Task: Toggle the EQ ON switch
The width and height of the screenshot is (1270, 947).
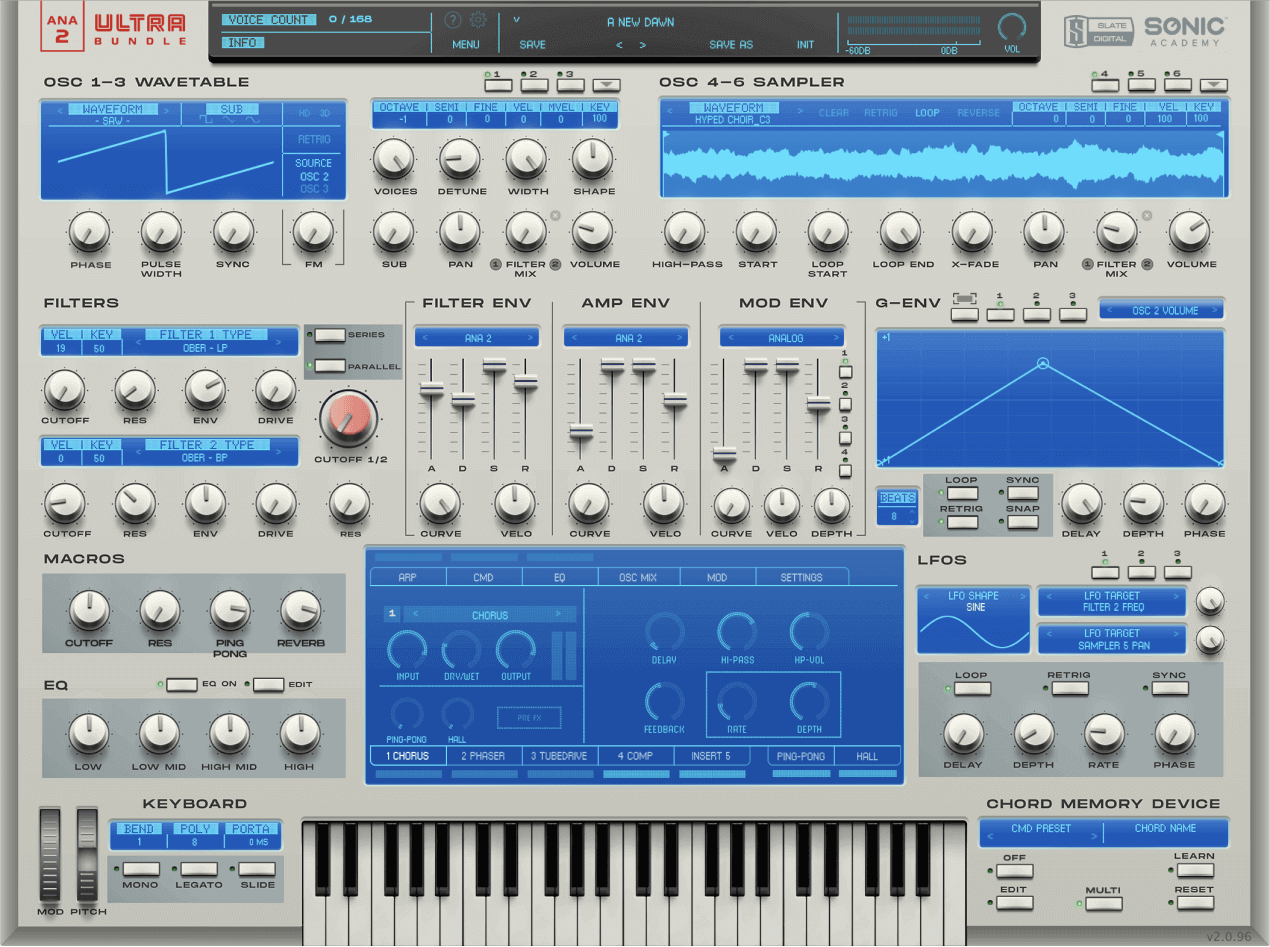Action: (182, 685)
